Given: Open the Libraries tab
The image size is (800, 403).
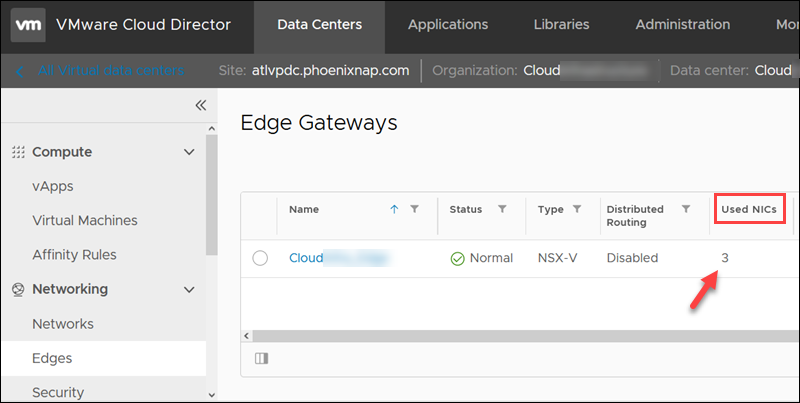Looking at the screenshot, I should (561, 24).
